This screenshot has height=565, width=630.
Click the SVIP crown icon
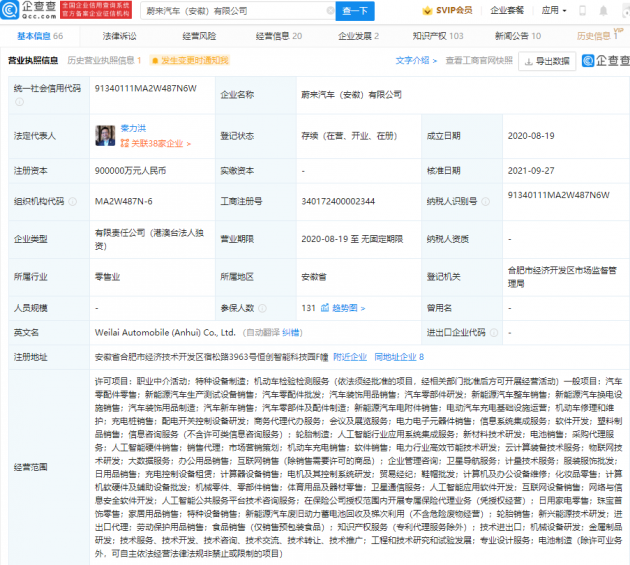pos(427,11)
